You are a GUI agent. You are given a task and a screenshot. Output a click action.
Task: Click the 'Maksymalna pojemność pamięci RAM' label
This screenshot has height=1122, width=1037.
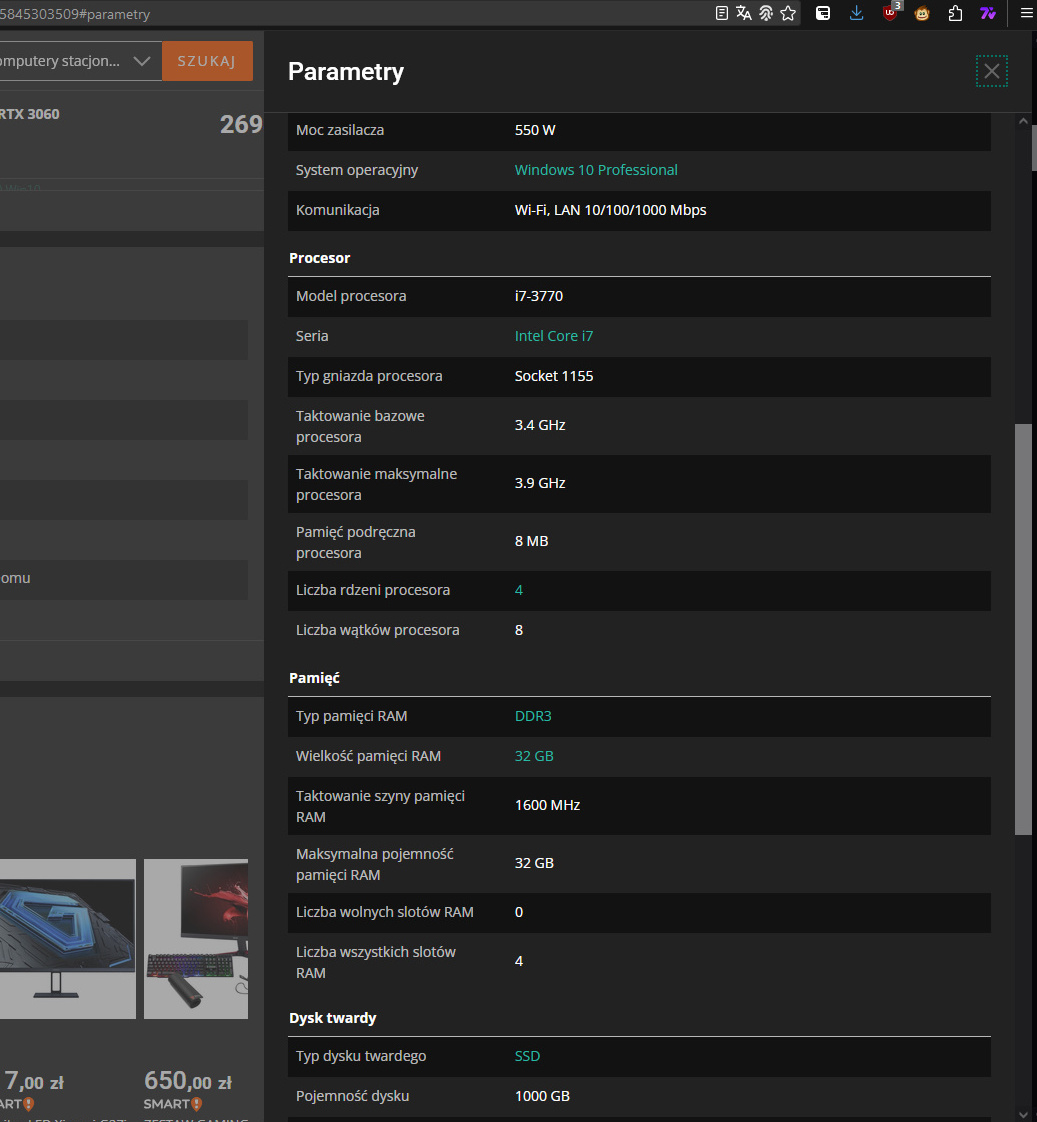(374, 864)
